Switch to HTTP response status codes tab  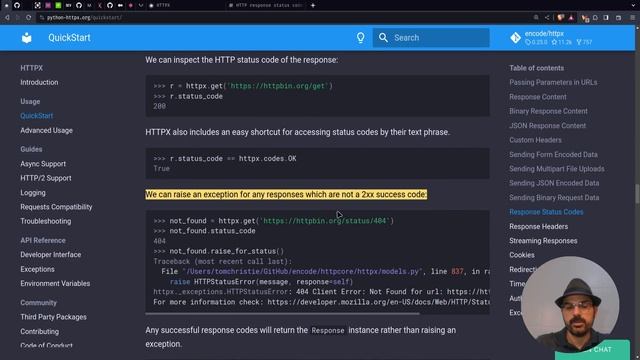[x=265, y=5]
